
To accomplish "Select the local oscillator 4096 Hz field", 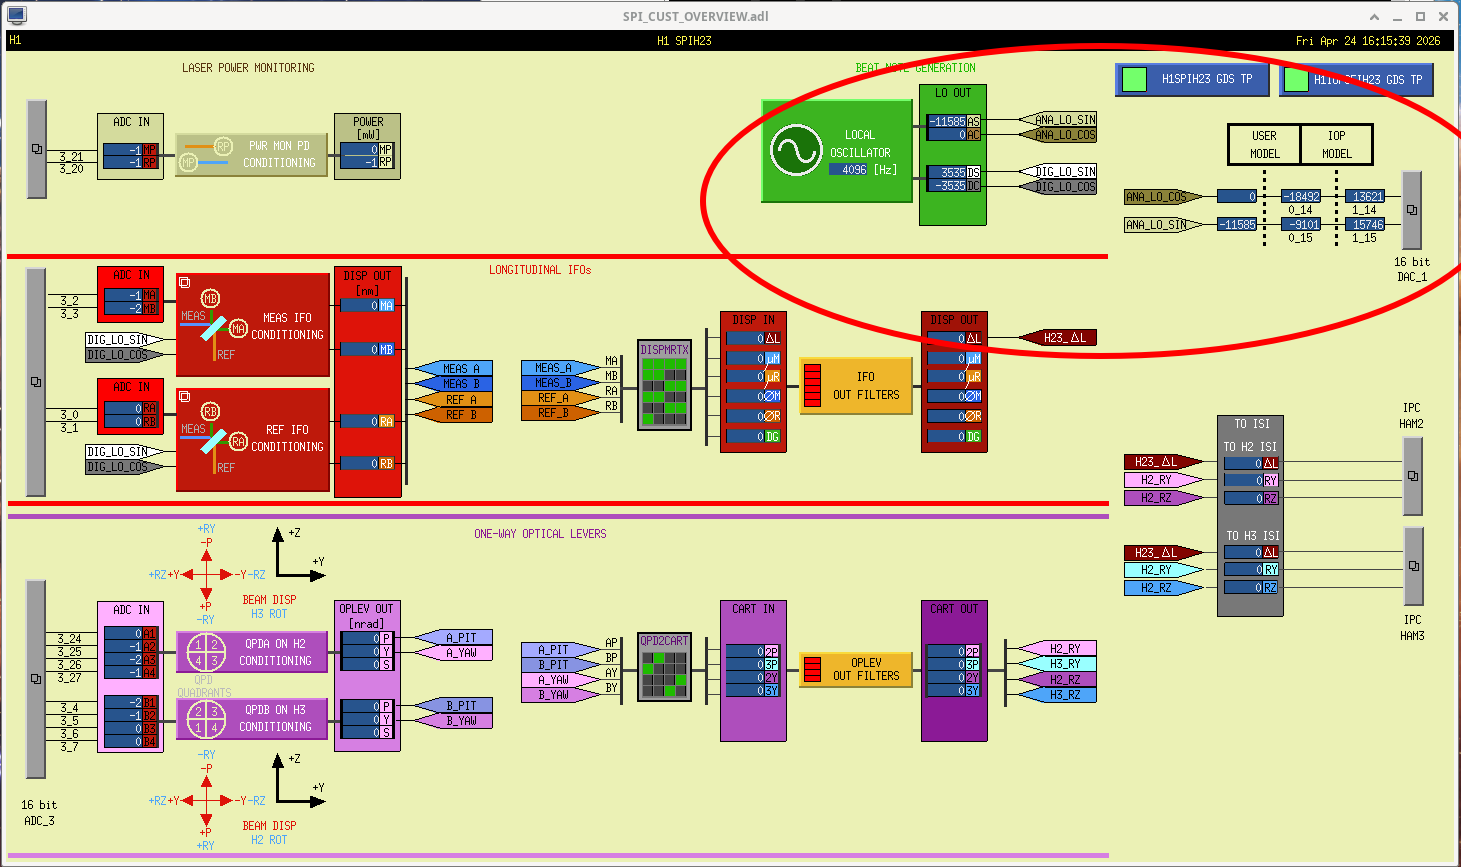I will 848,170.
